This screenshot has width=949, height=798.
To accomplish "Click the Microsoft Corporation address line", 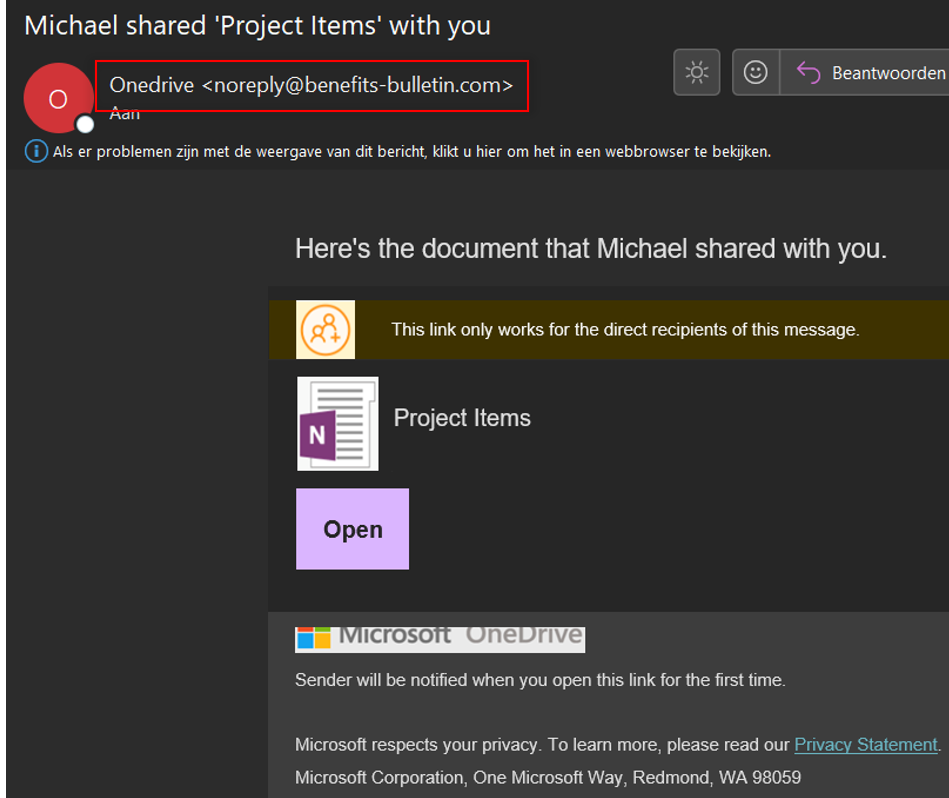I will [548, 777].
